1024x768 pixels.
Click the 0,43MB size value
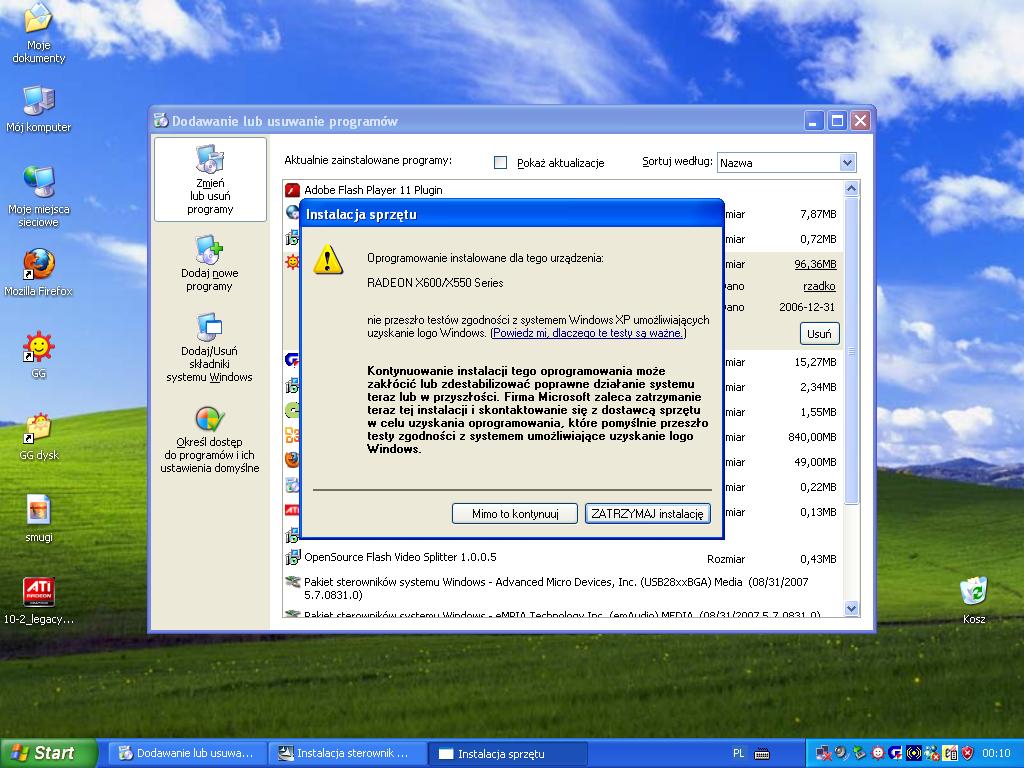(x=818, y=559)
